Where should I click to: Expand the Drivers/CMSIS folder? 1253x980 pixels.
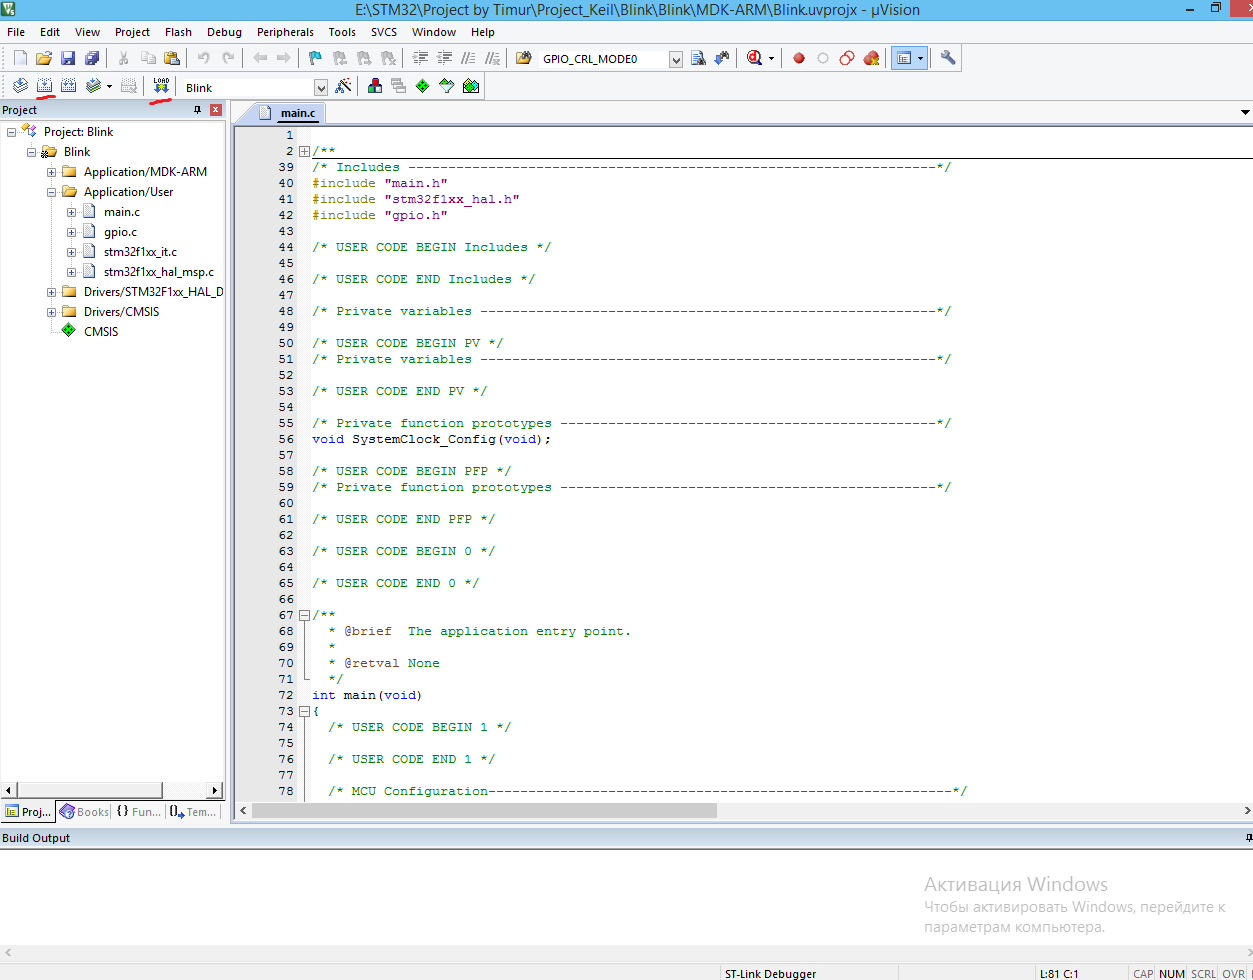(x=51, y=312)
